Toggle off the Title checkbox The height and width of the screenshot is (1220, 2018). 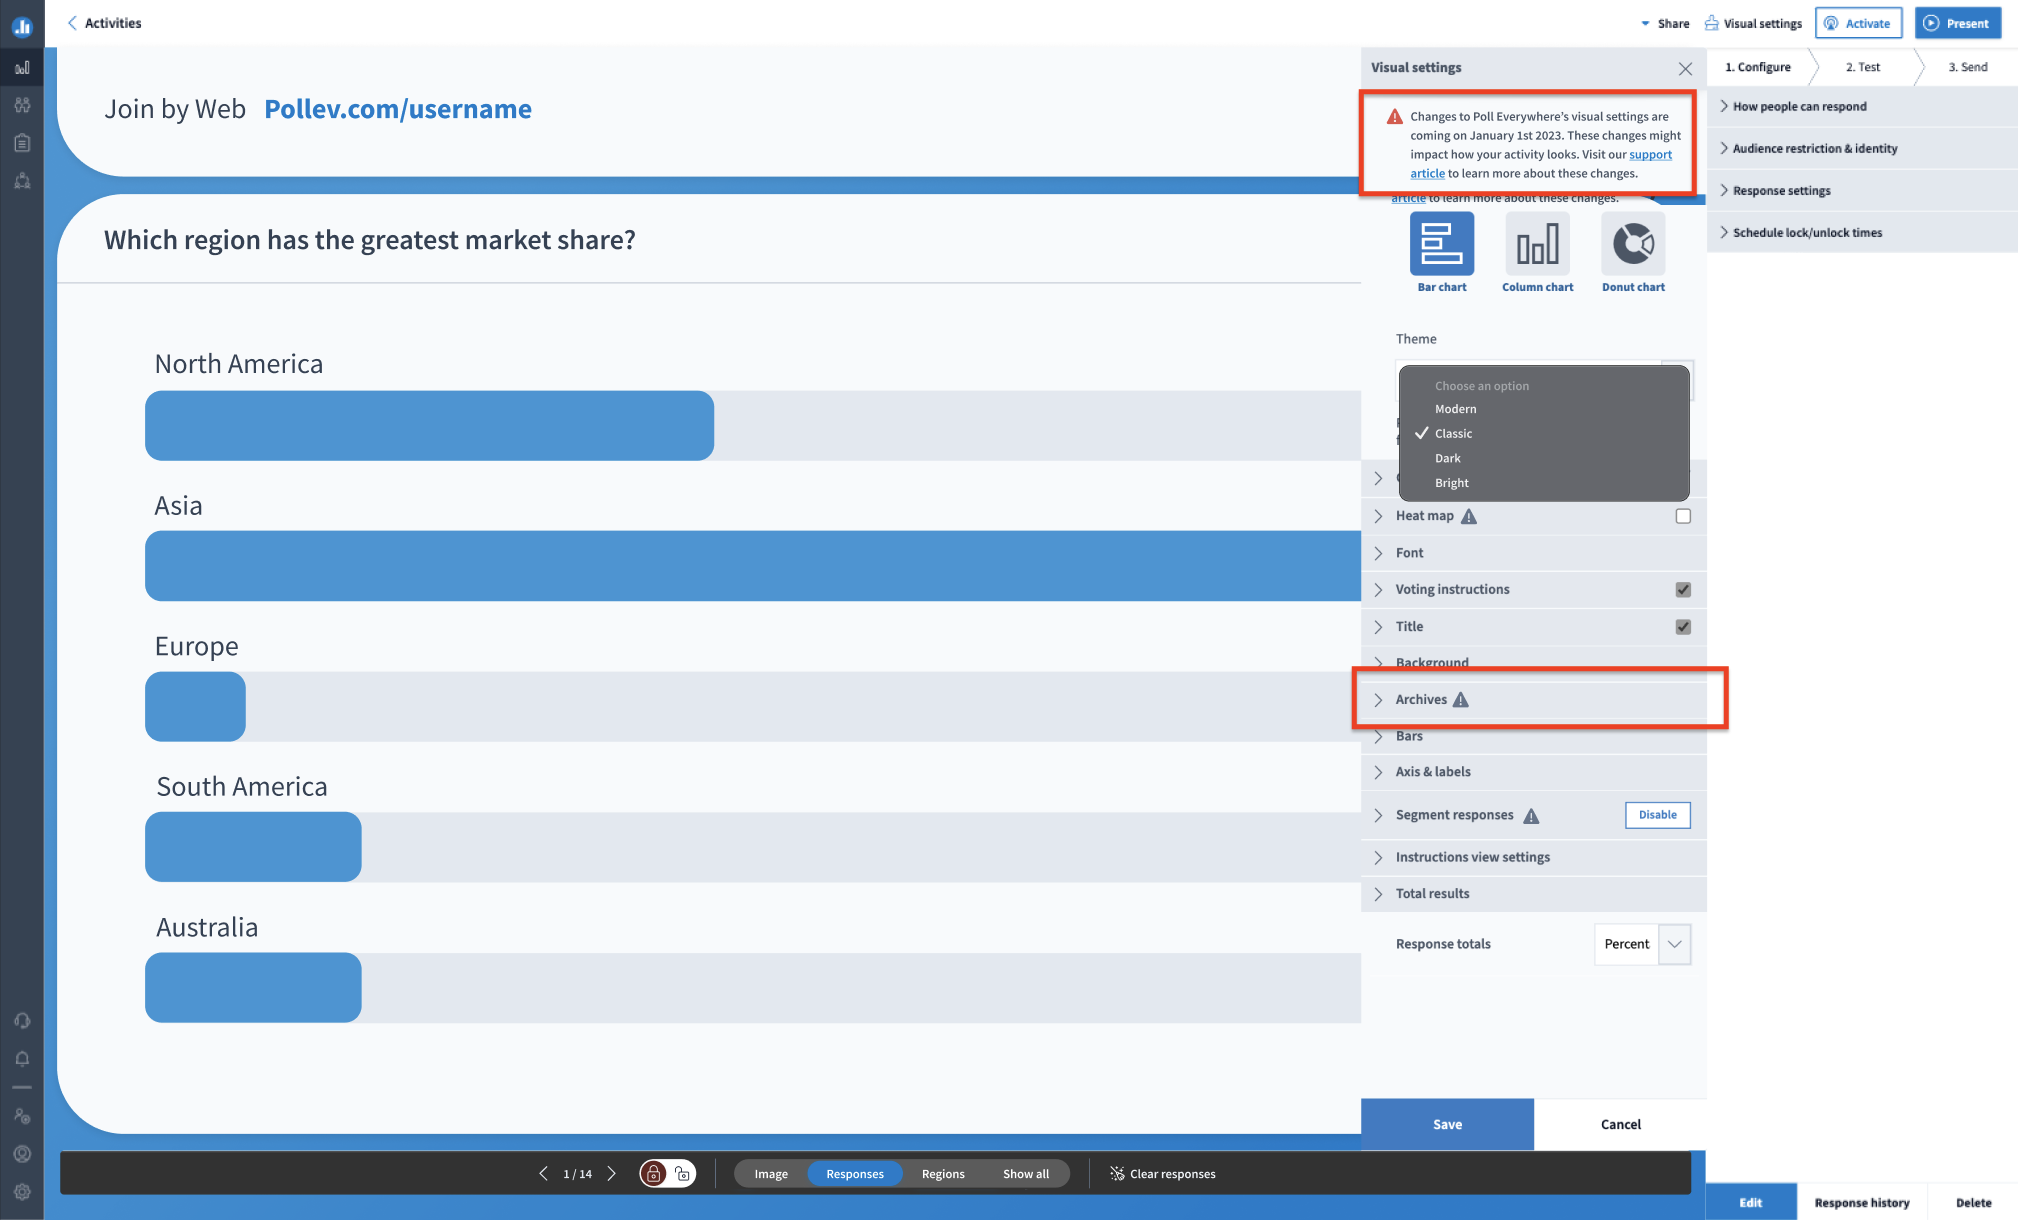1683,626
